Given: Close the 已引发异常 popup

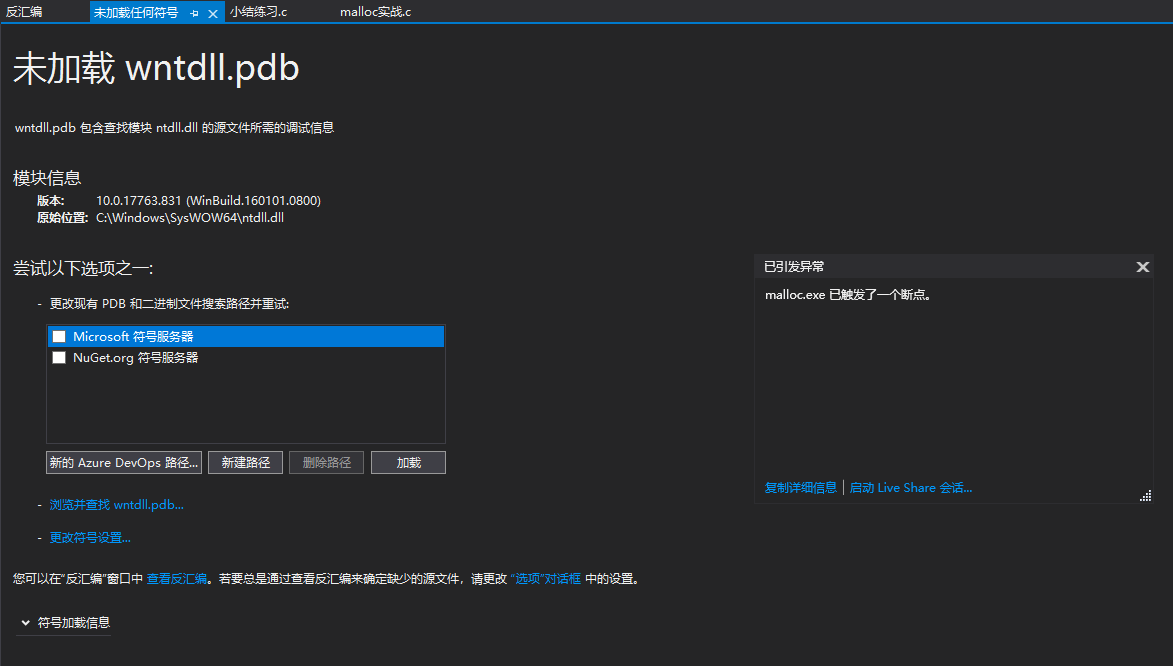Looking at the screenshot, I should [1142, 267].
